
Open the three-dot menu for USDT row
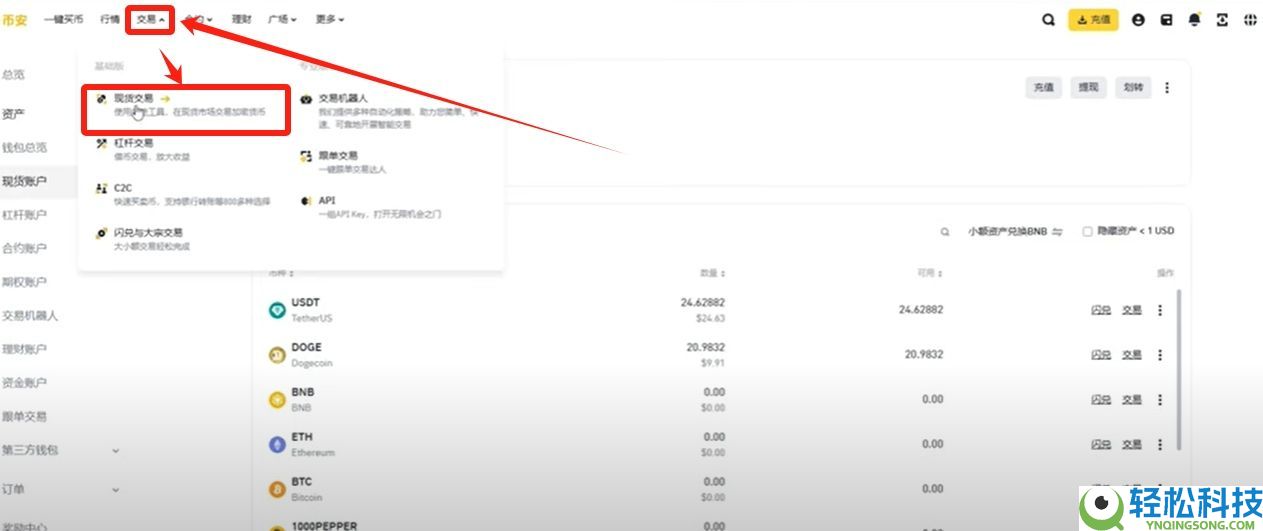coord(1160,310)
